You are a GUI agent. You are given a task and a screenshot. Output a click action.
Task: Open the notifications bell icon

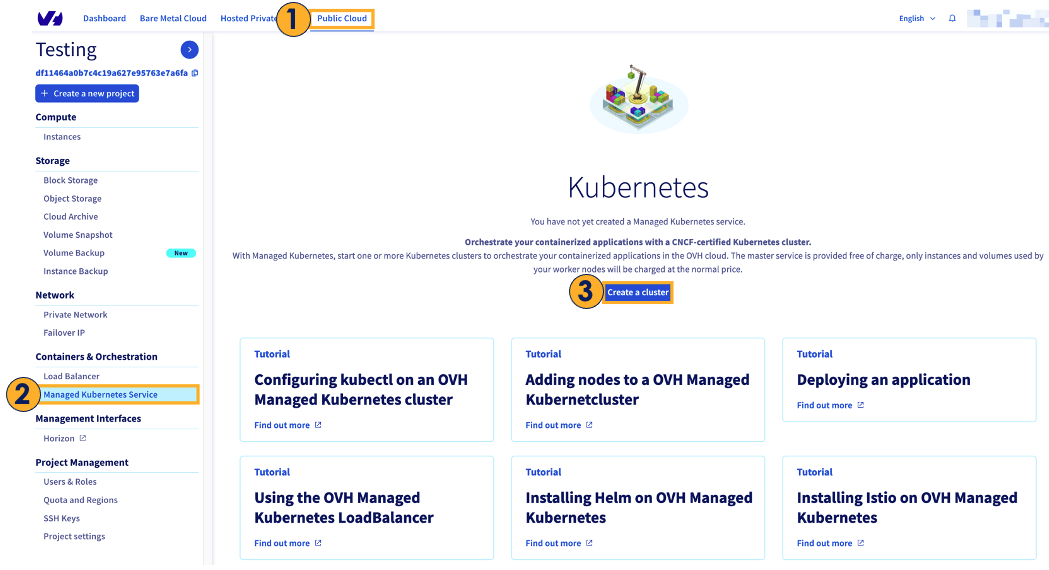point(952,18)
